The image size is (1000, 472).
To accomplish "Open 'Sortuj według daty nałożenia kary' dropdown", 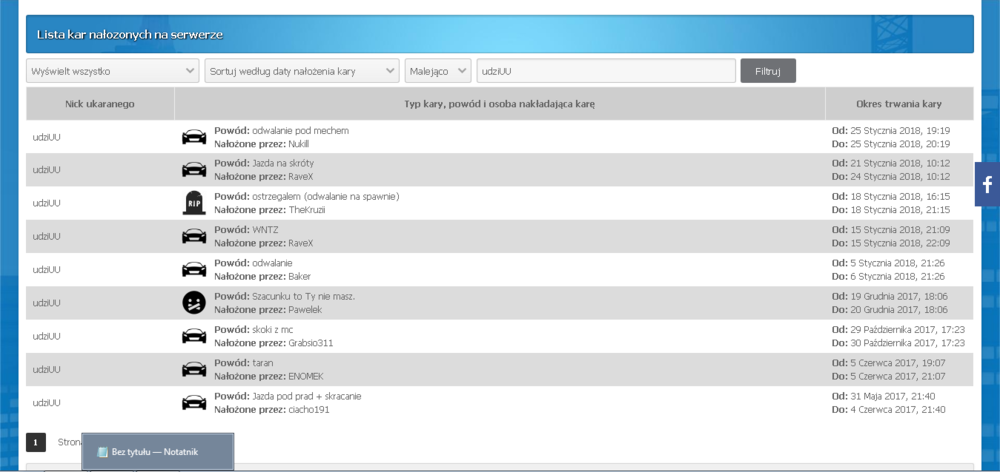I will coord(302,71).
